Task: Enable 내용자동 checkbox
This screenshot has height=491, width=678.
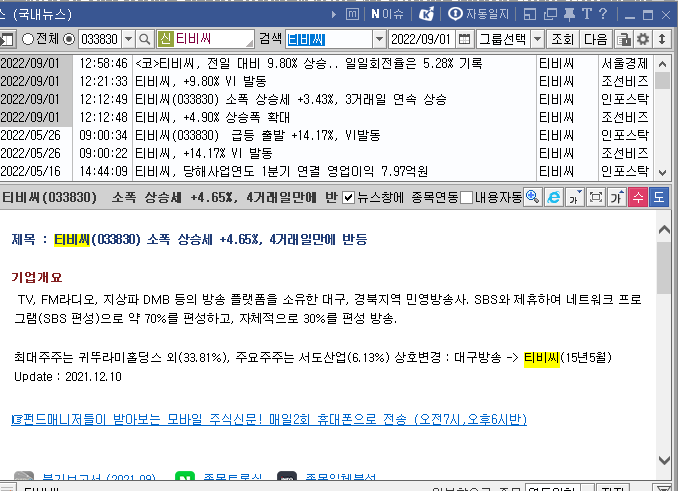Action: coord(466,198)
